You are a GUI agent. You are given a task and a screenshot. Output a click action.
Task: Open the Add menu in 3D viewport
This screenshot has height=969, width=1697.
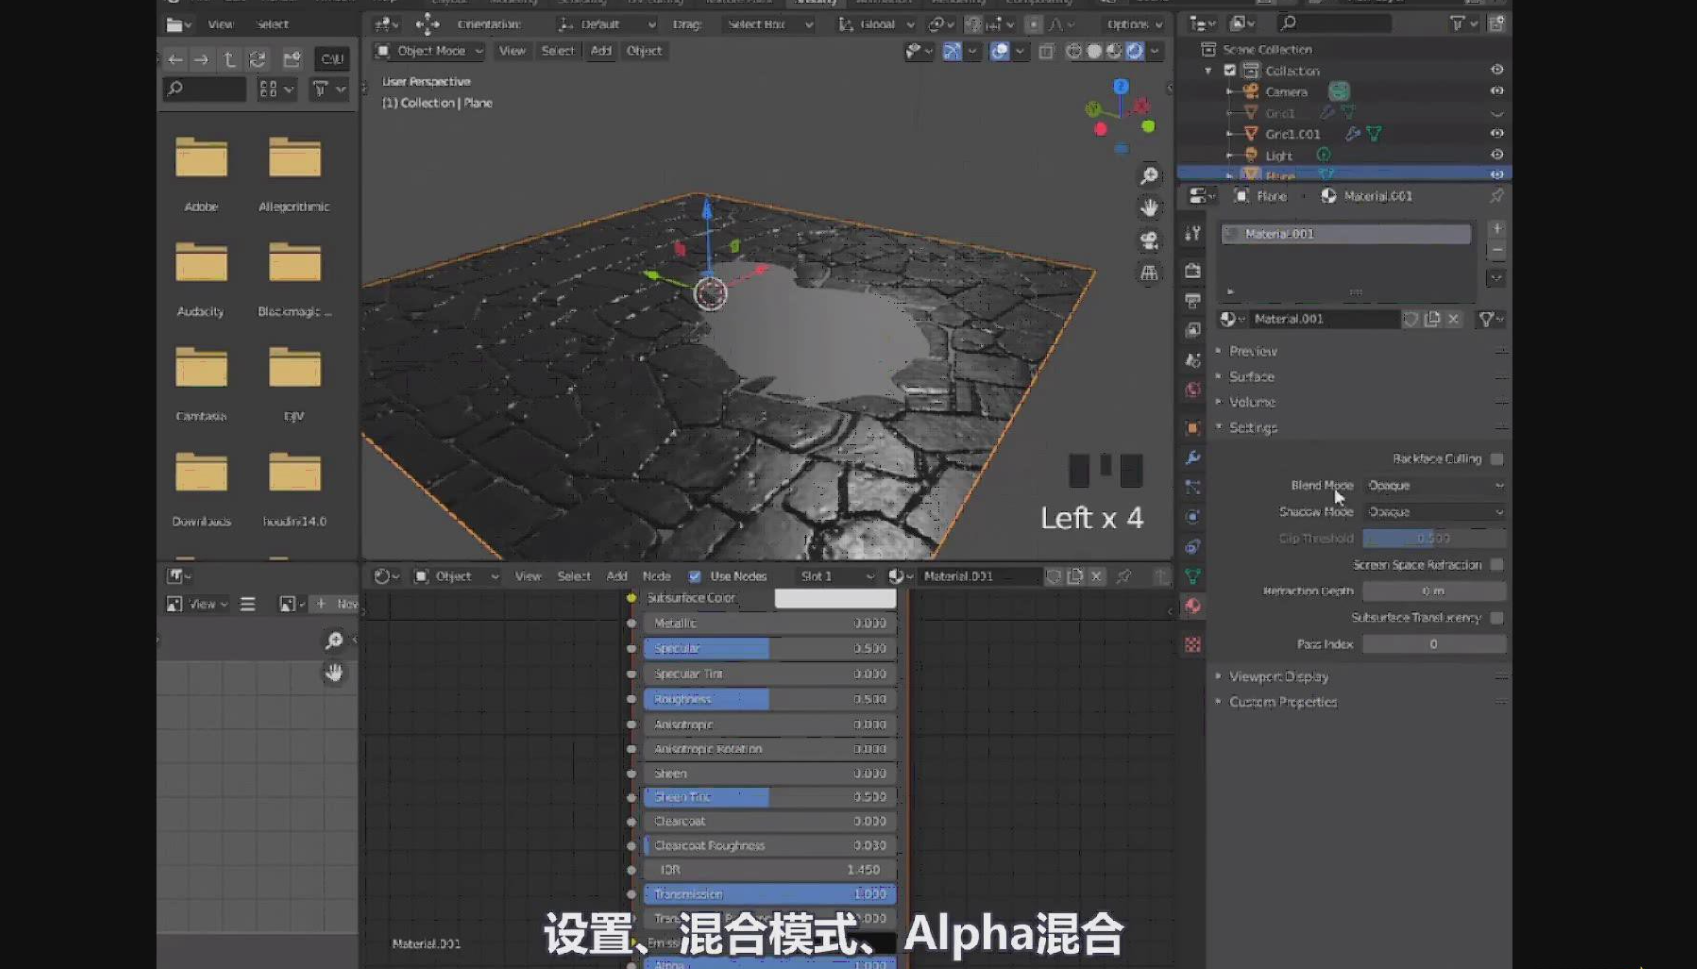[x=600, y=51]
